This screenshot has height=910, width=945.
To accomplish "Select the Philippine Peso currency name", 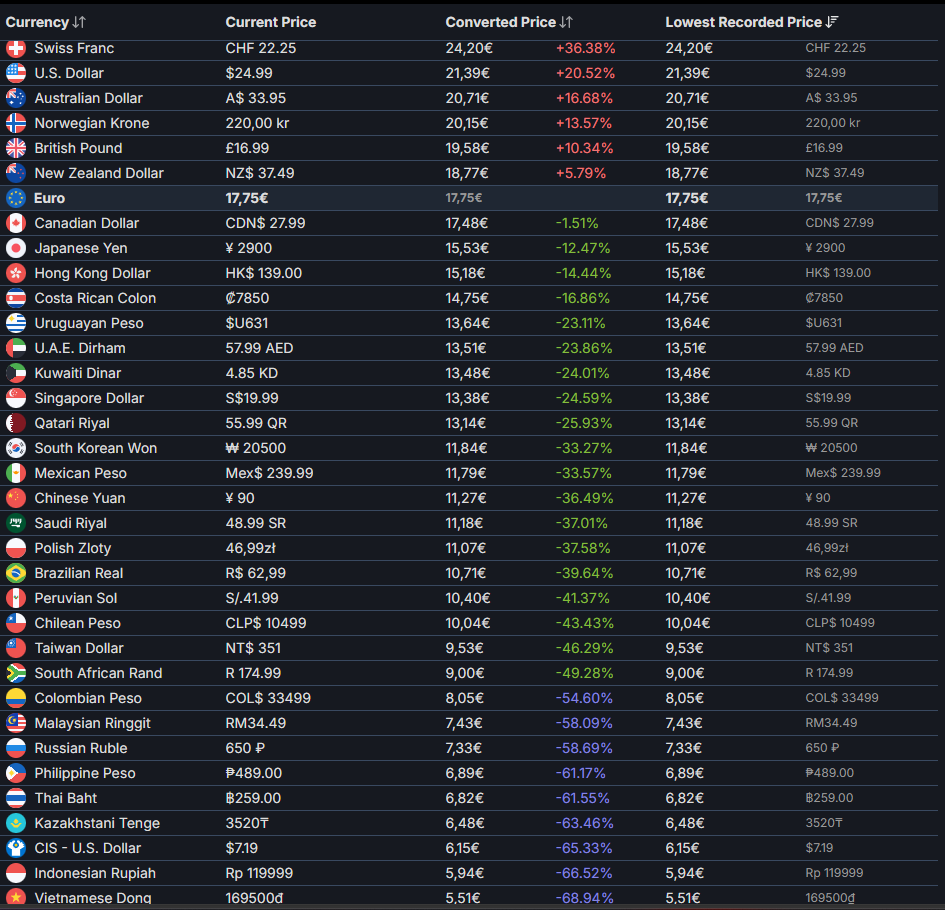I will pos(85,773).
